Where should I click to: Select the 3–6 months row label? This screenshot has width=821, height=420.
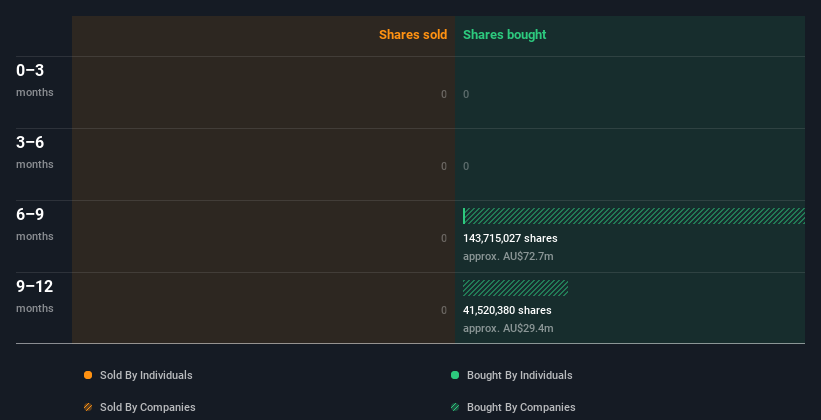coord(35,152)
